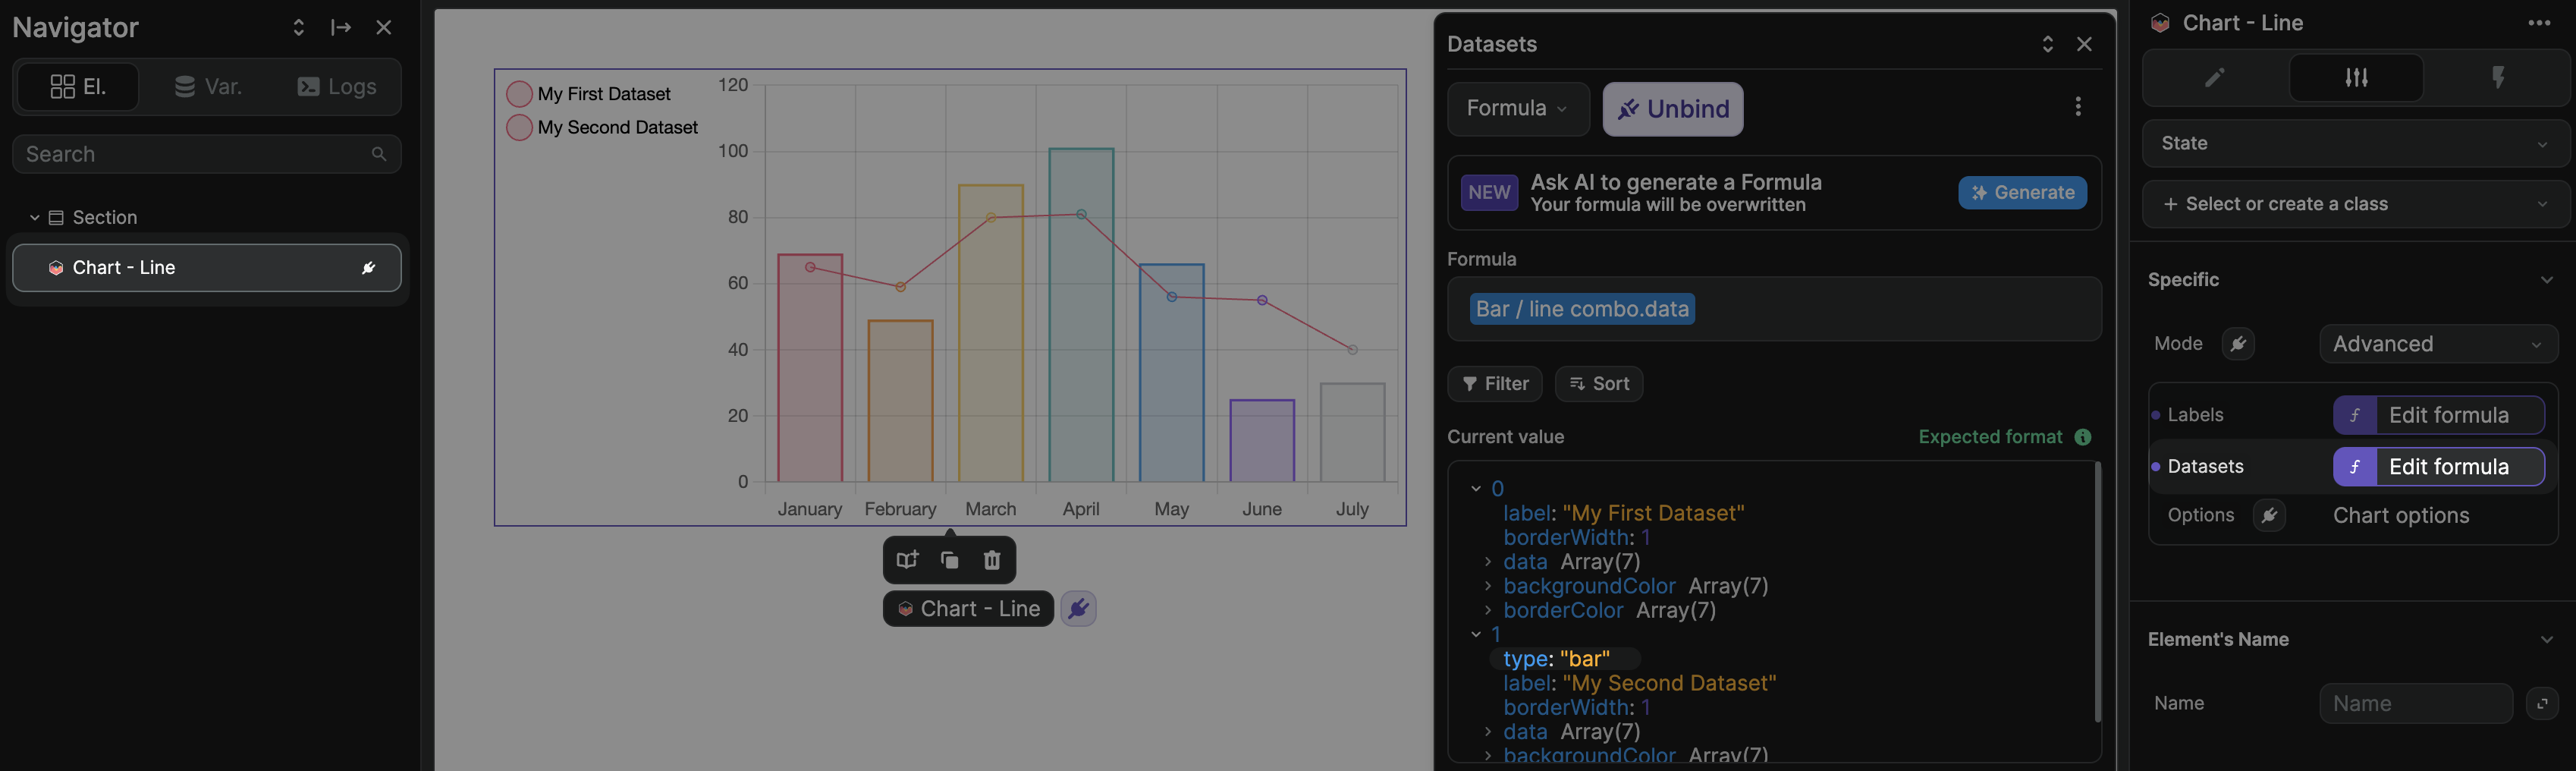Click inside the Name input field
2576x771 pixels.
tap(2416, 703)
